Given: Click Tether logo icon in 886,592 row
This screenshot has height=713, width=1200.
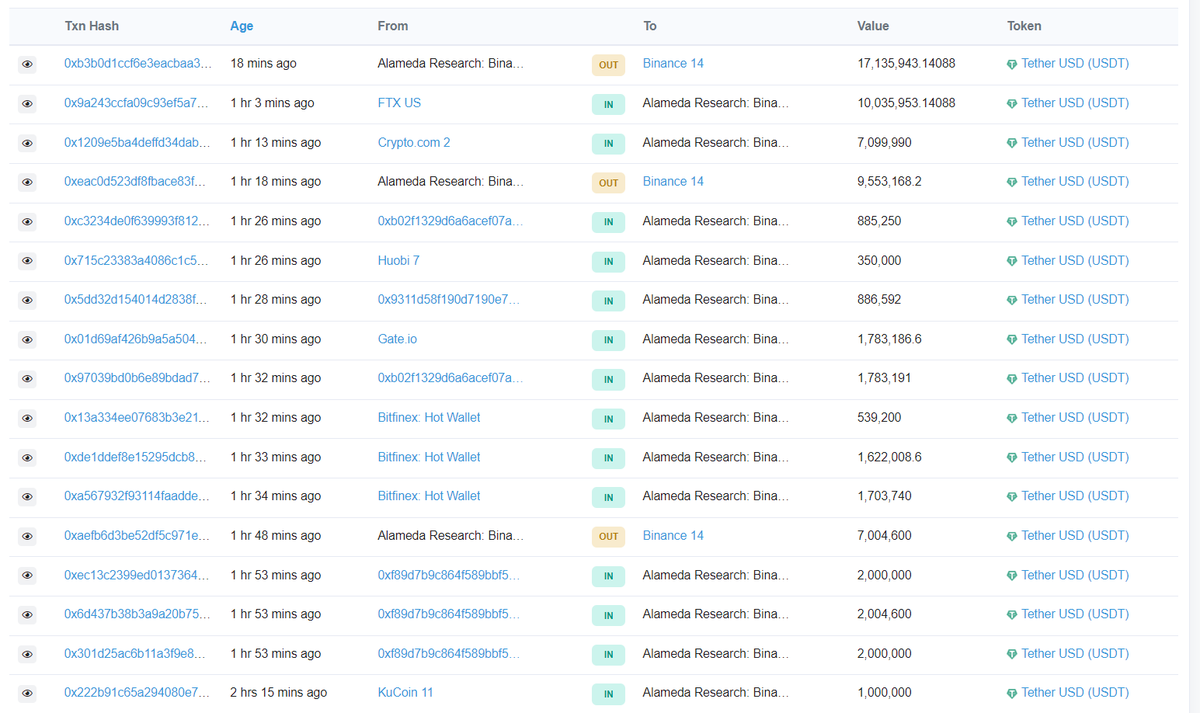Looking at the screenshot, I should (x=1012, y=300).
